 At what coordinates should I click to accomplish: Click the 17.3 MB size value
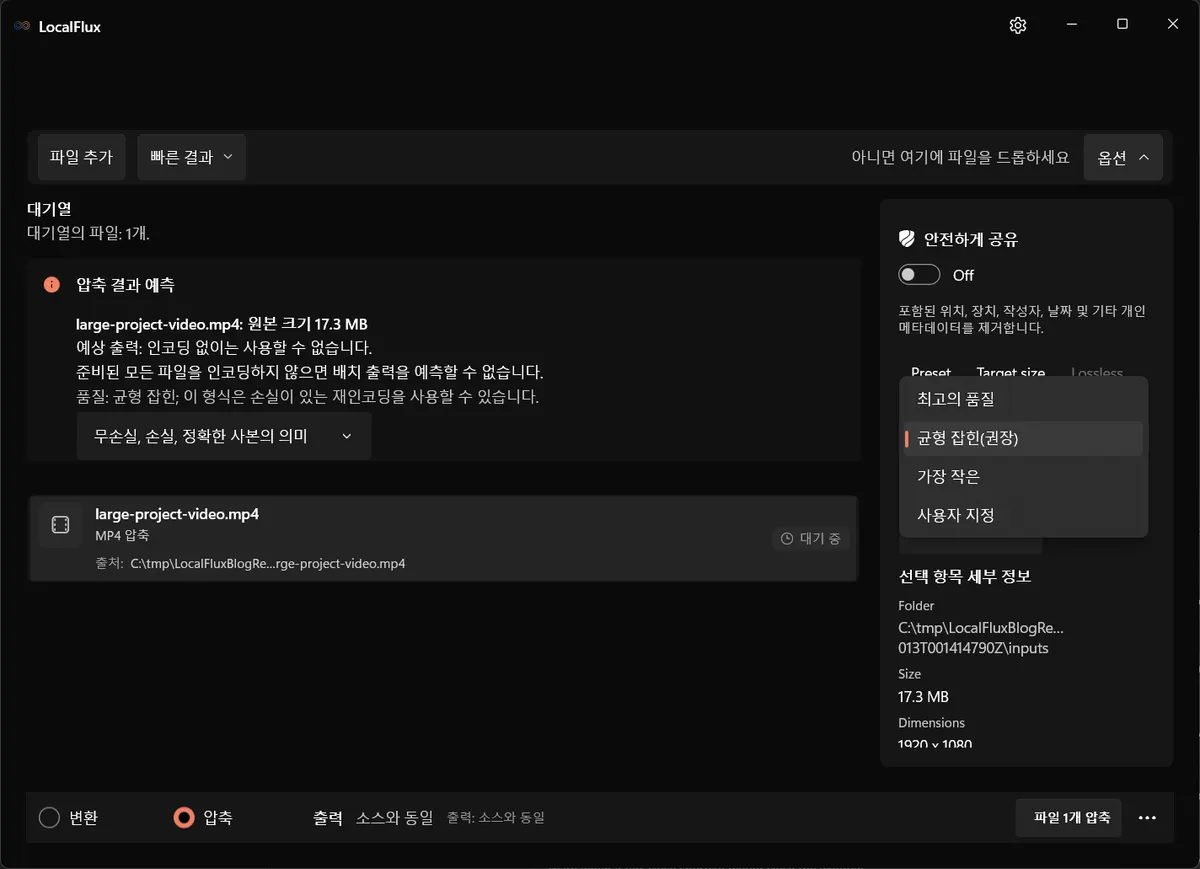click(x=923, y=697)
